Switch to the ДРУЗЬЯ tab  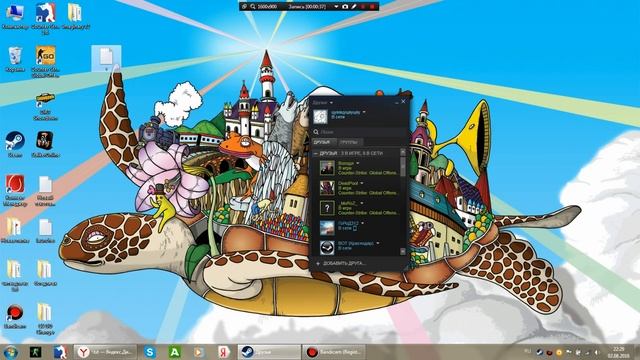(324, 142)
